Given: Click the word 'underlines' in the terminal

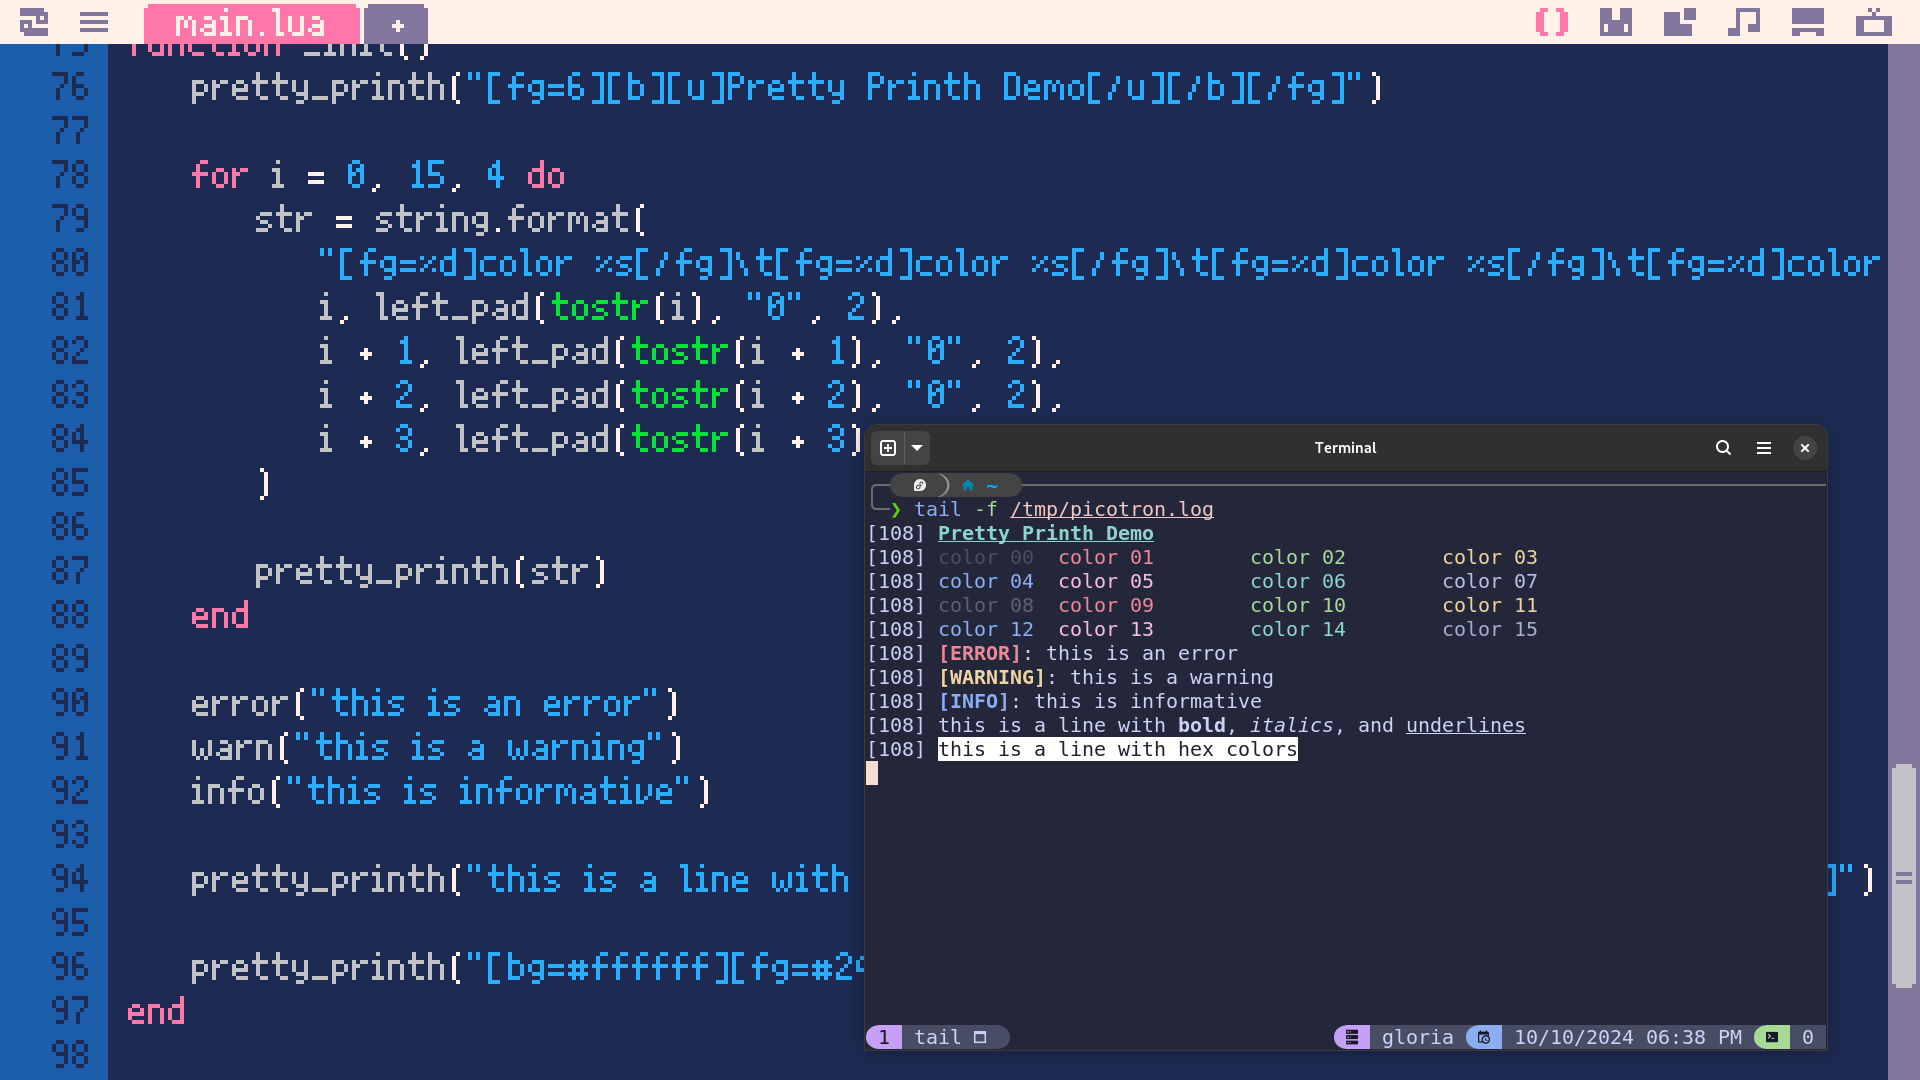Looking at the screenshot, I should (x=1465, y=726).
